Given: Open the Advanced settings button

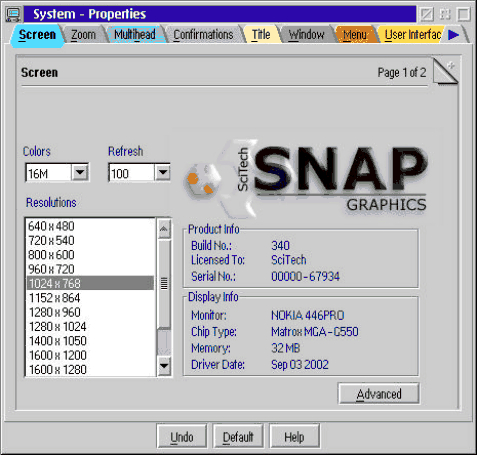Looking at the screenshot, I should (x=379, y=394).
